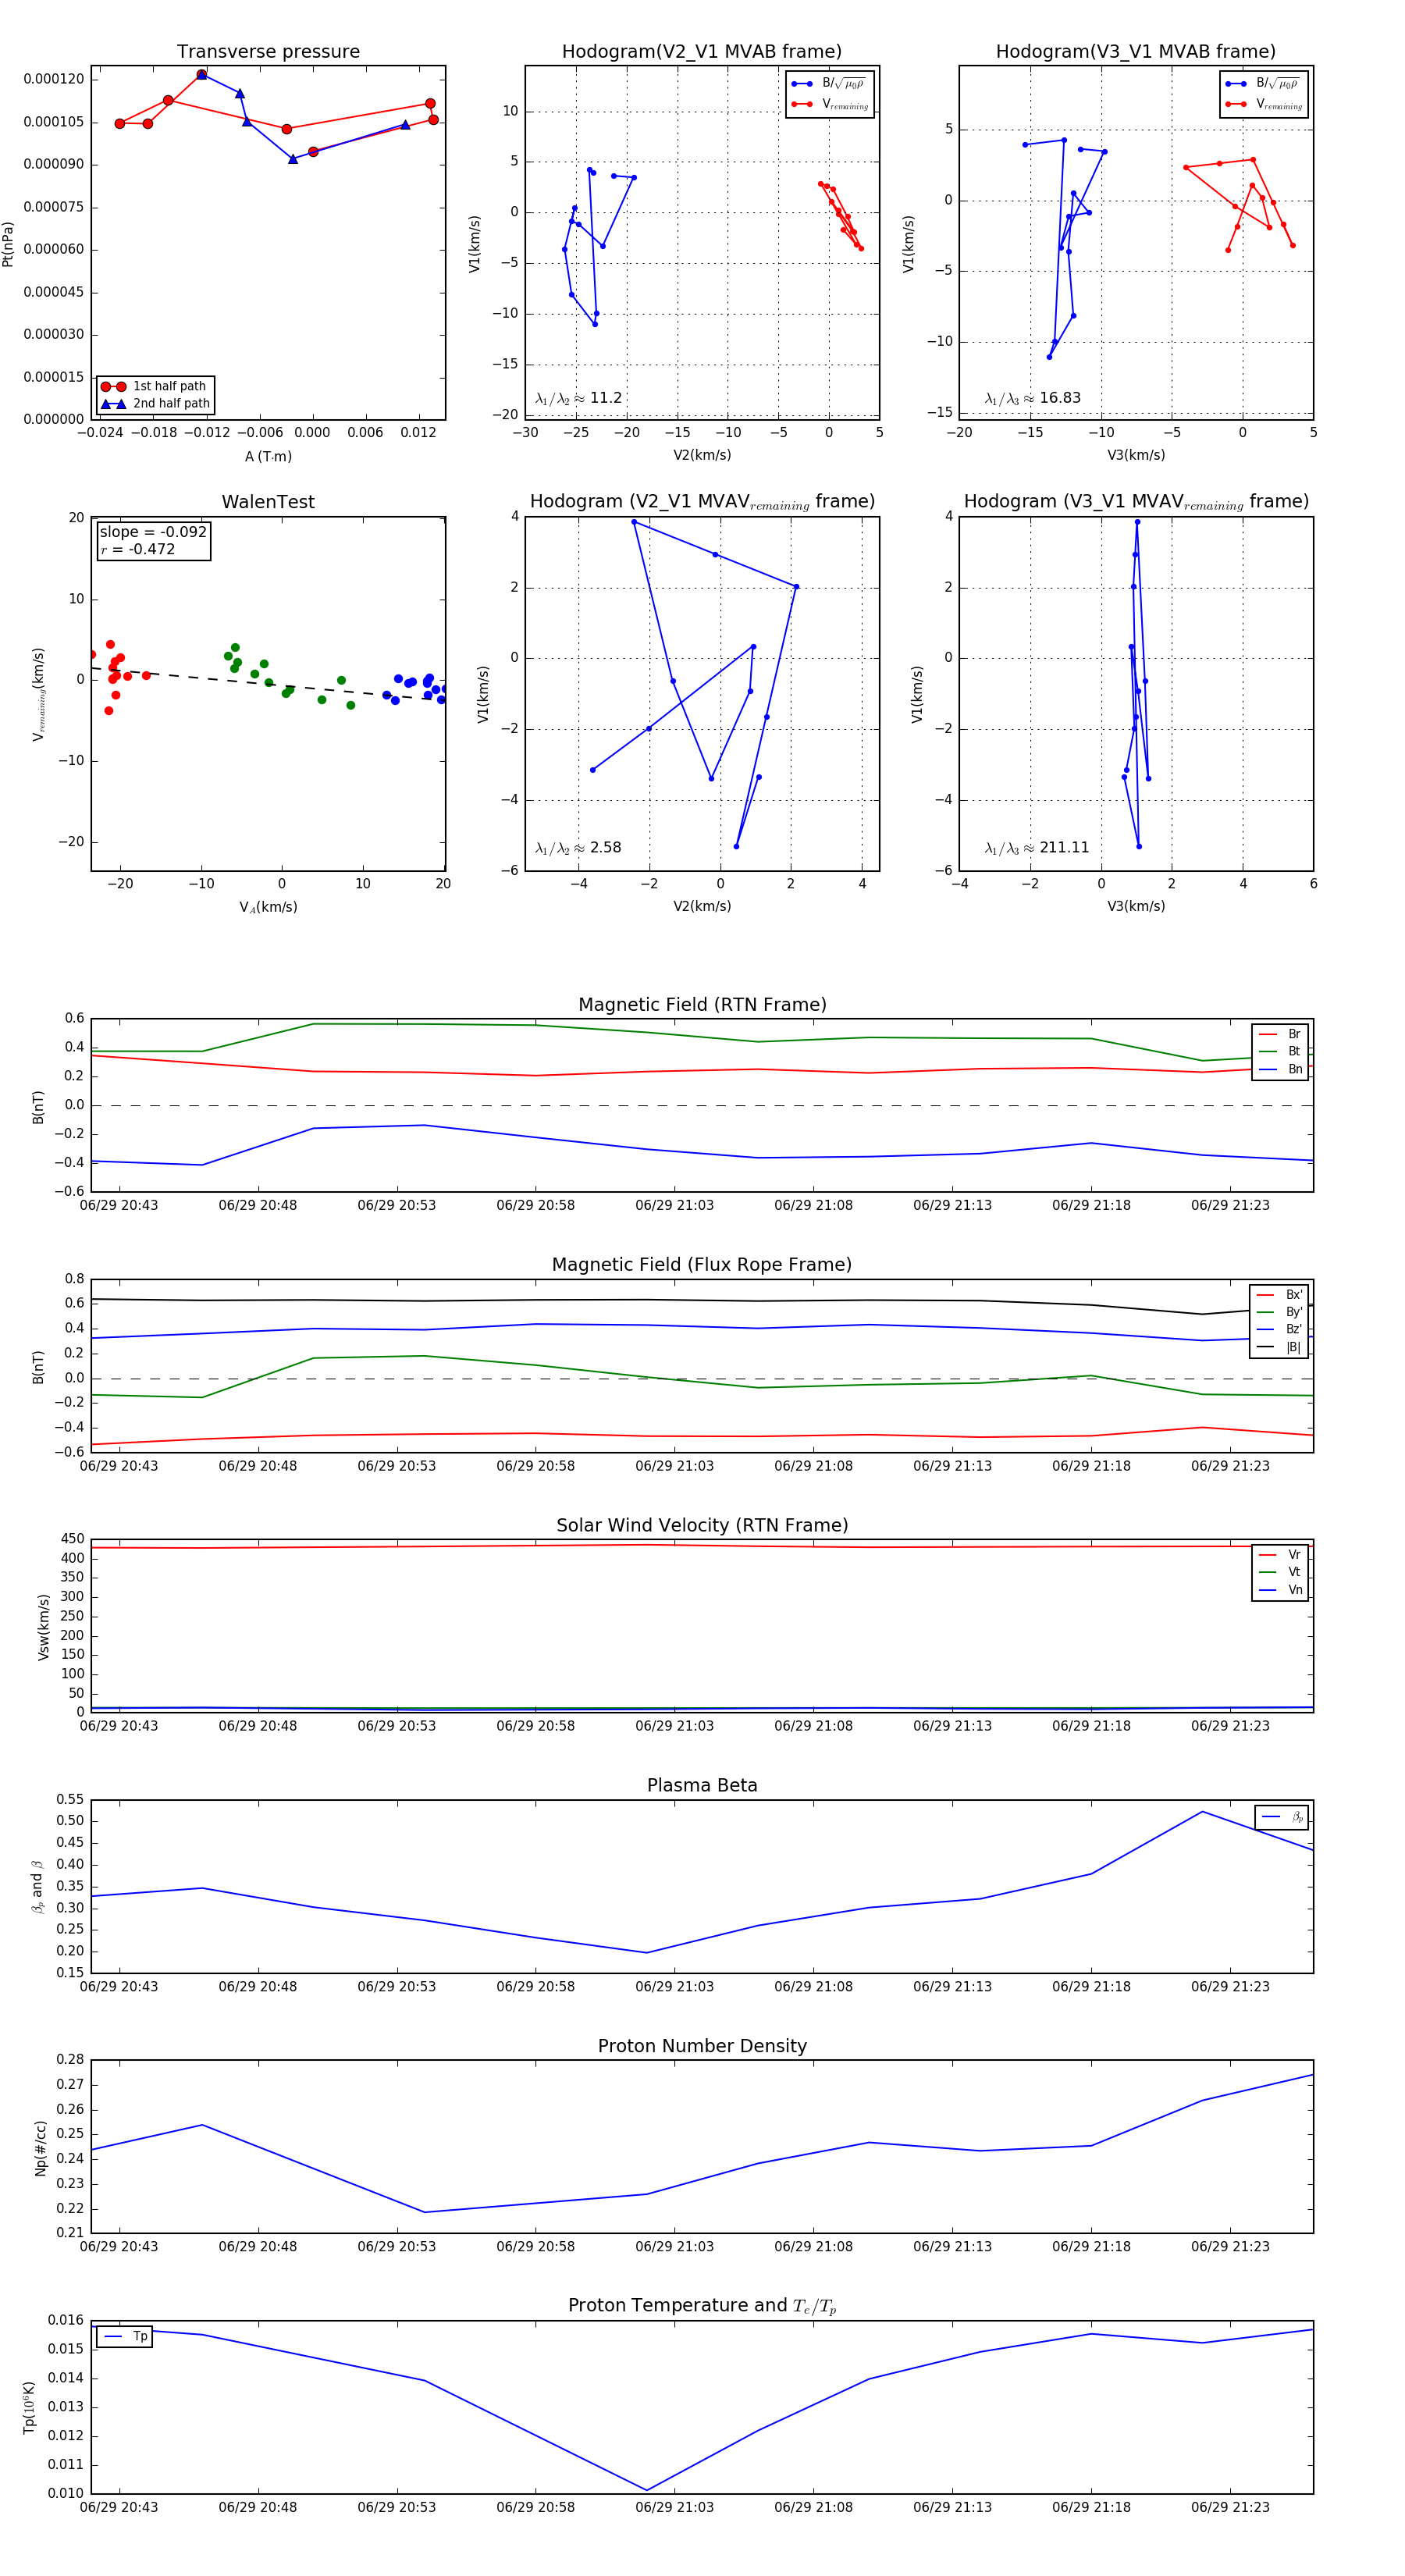Screen dimensions: 1405x2576
Task: Click the 'Bn' legend entry
Action: coord(1280,1069)
